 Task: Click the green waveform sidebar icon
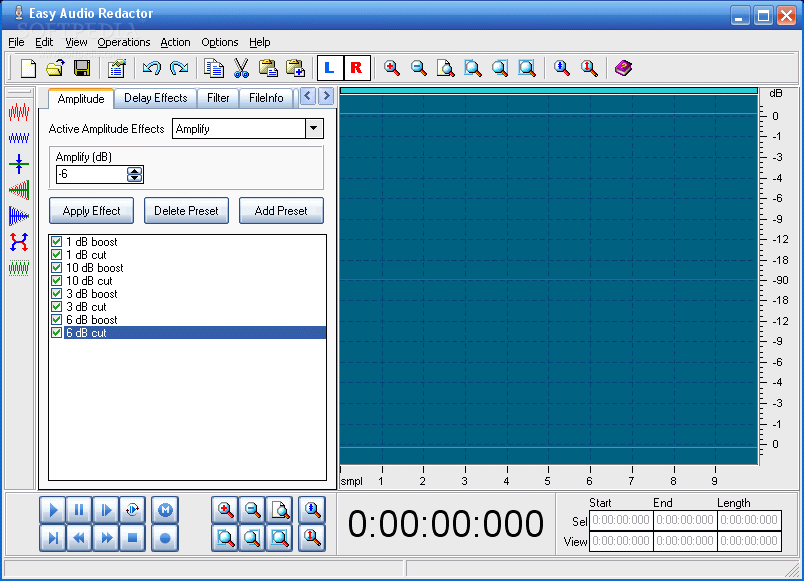pyautogui.click(x=19, y=268)
